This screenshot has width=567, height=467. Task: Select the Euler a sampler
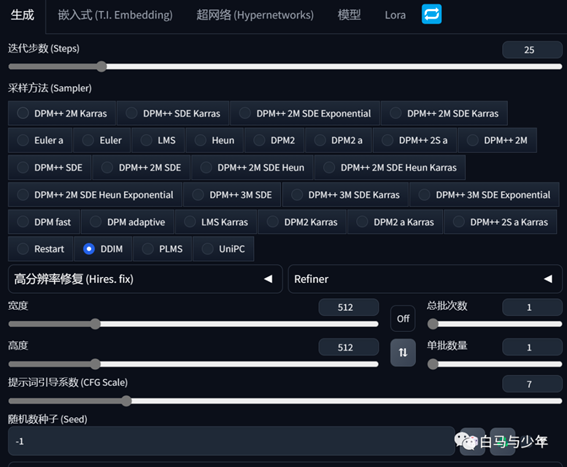coord(40,140)
